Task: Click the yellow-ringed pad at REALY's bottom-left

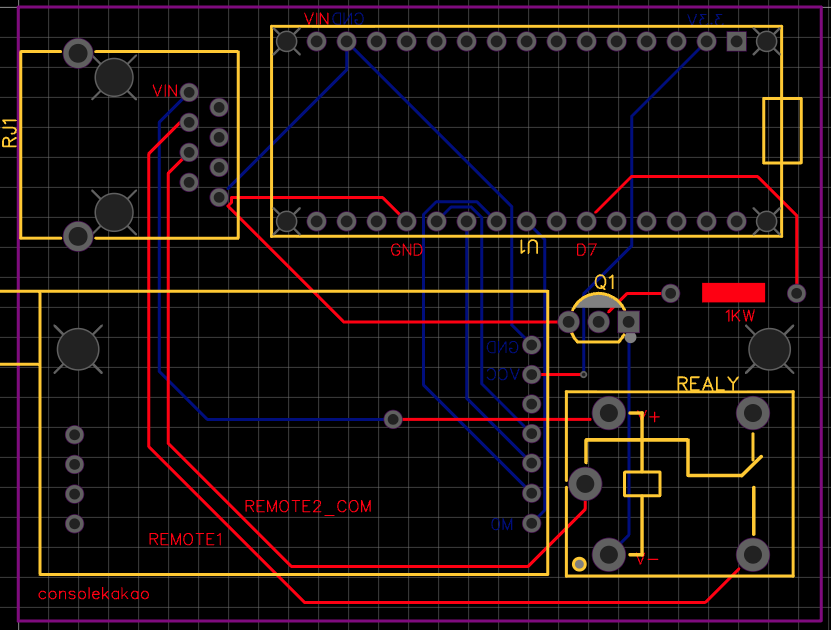Action: pyautogui.click(x=578, y=564)
